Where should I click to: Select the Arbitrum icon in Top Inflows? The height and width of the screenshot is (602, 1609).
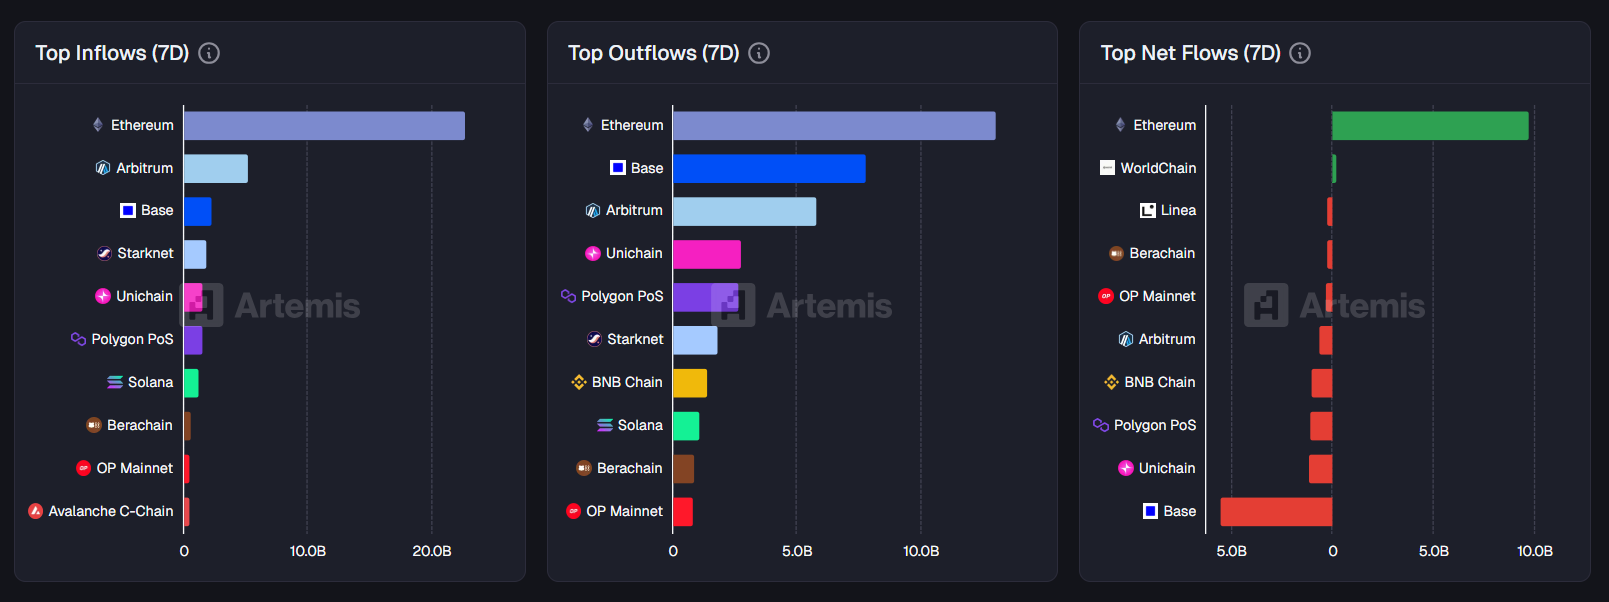103,168
